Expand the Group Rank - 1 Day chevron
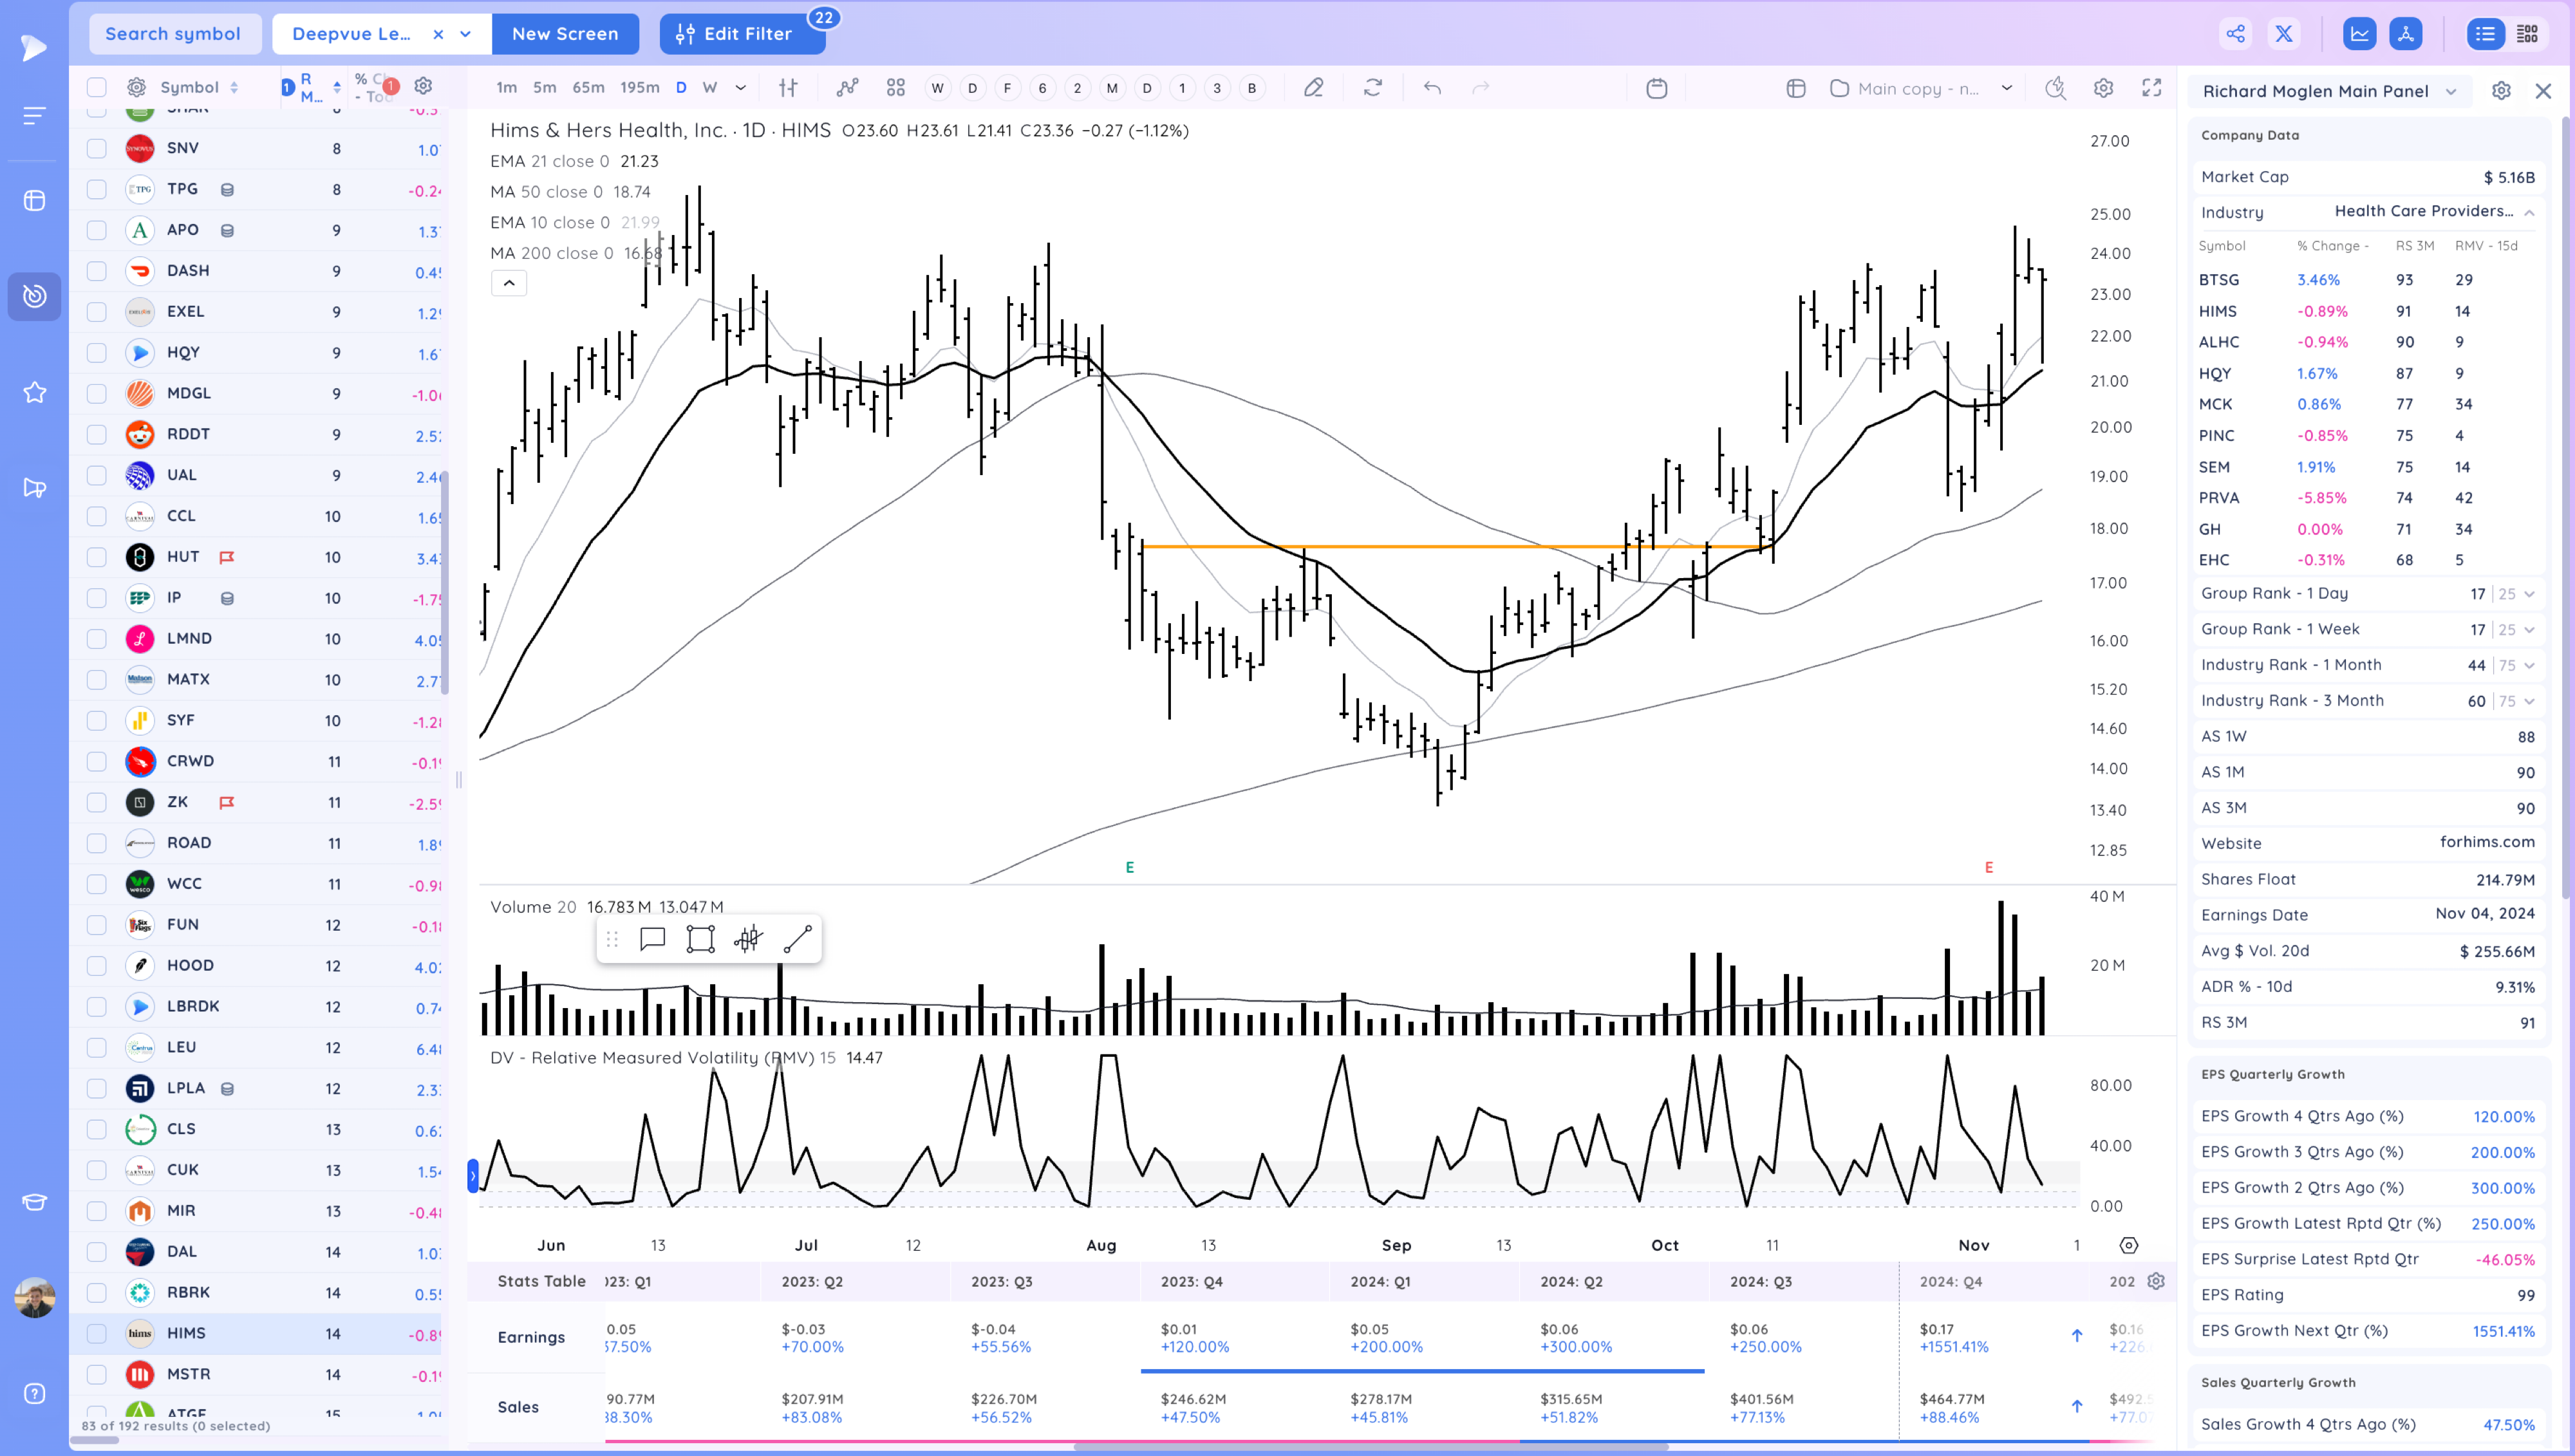The width and height of the screenshot is (2575, 1456). point(2529,594)
